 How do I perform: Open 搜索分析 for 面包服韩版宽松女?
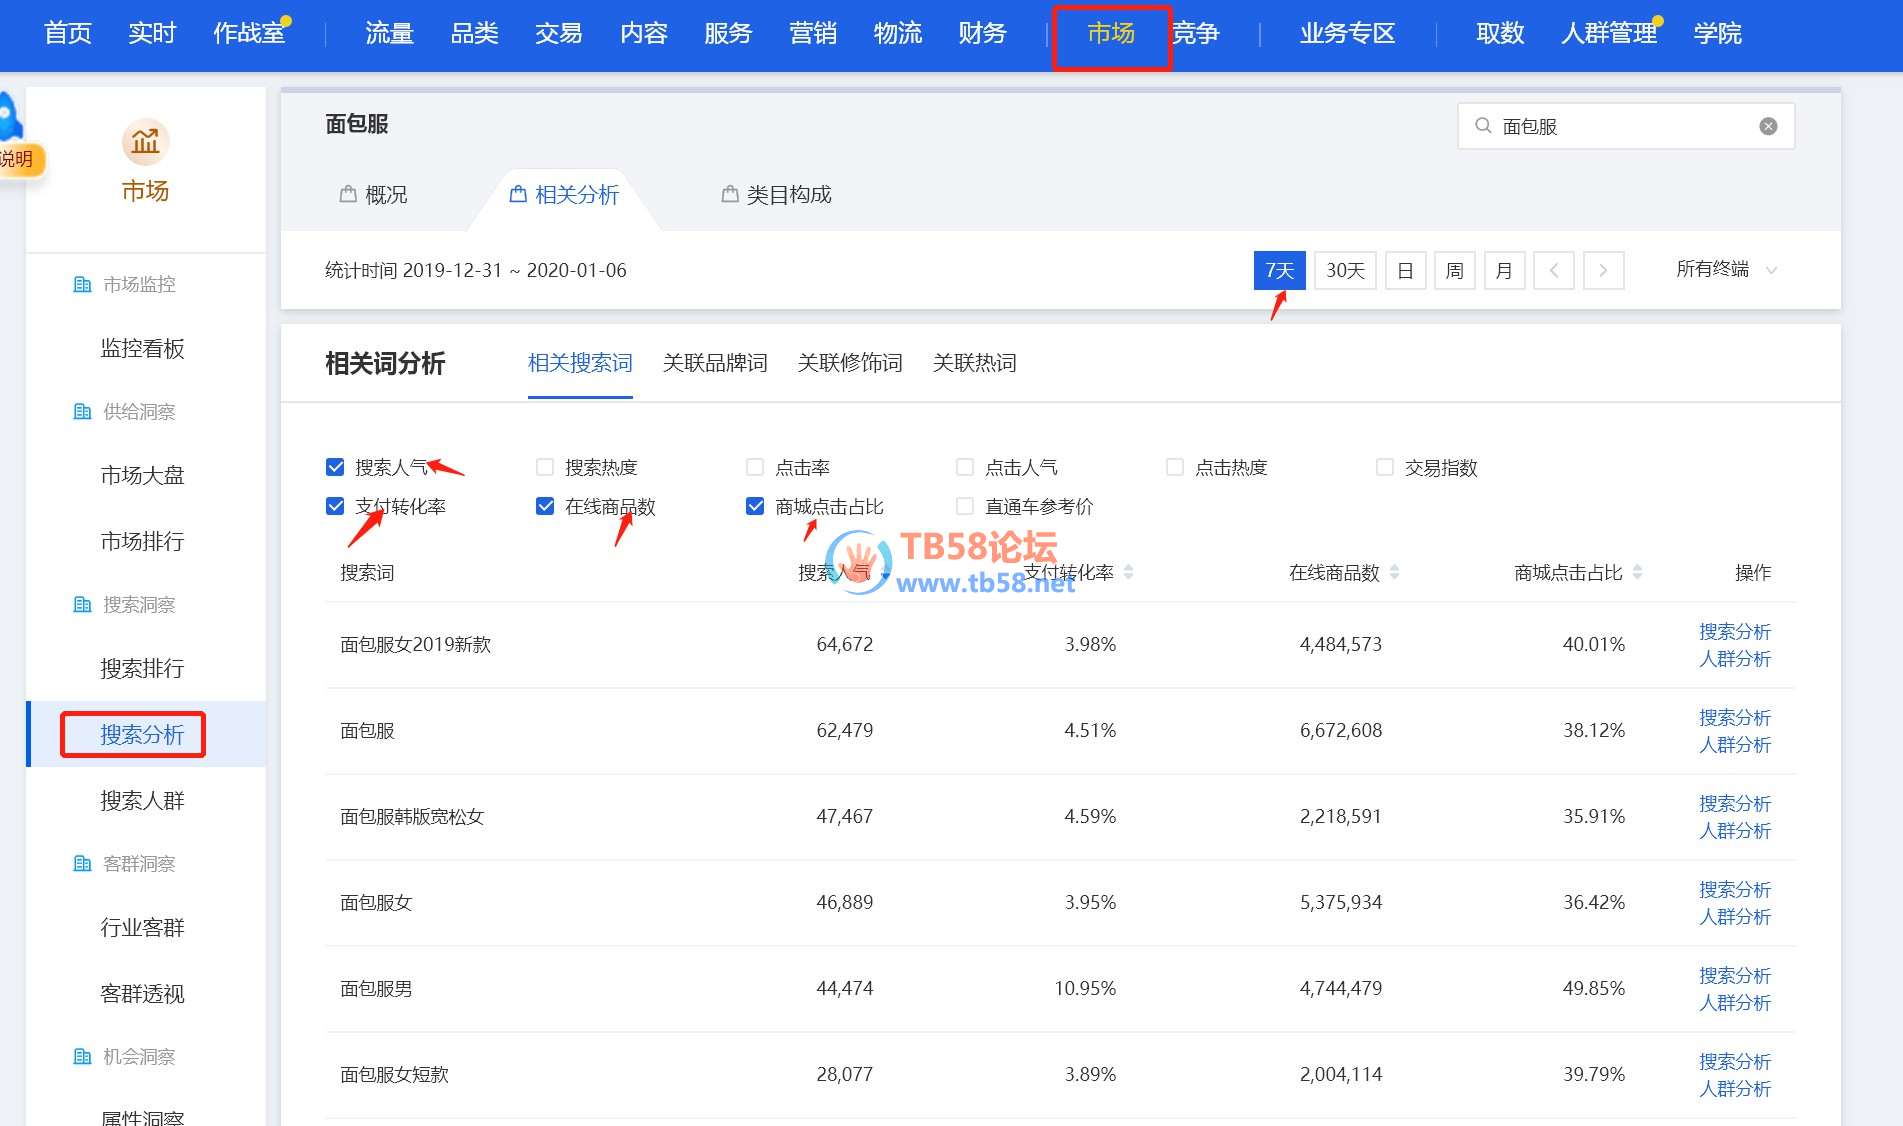coord(1734,804)
